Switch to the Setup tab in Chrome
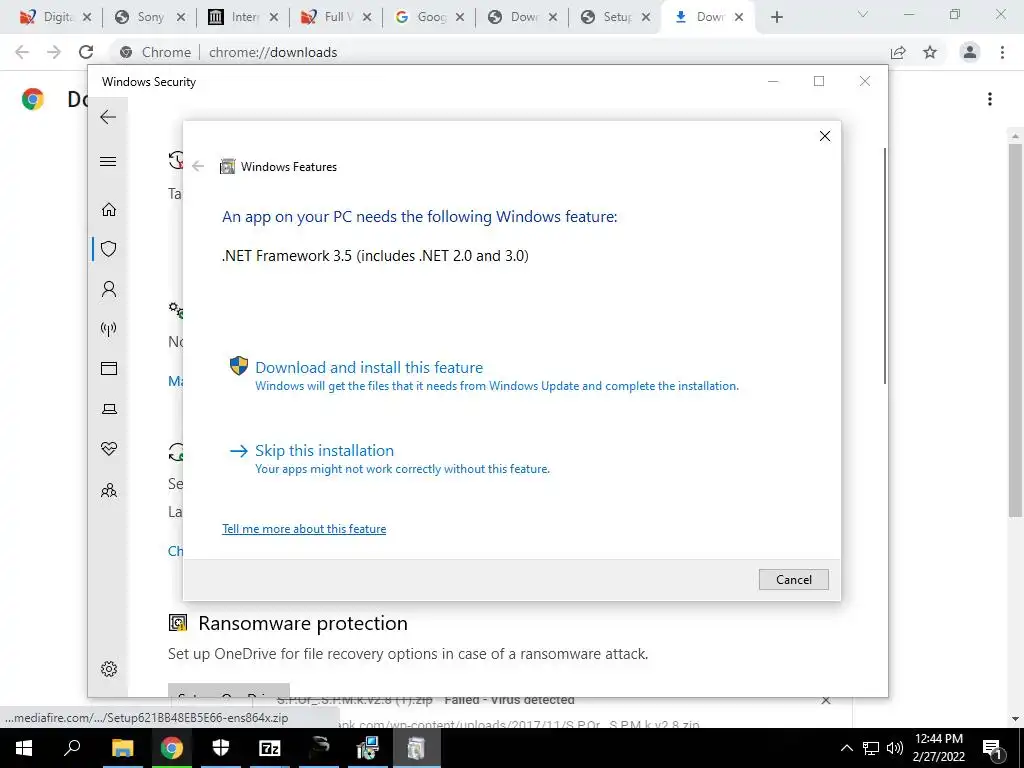Viewport: 1024px width, 768px height. click(x=616, y=17)
